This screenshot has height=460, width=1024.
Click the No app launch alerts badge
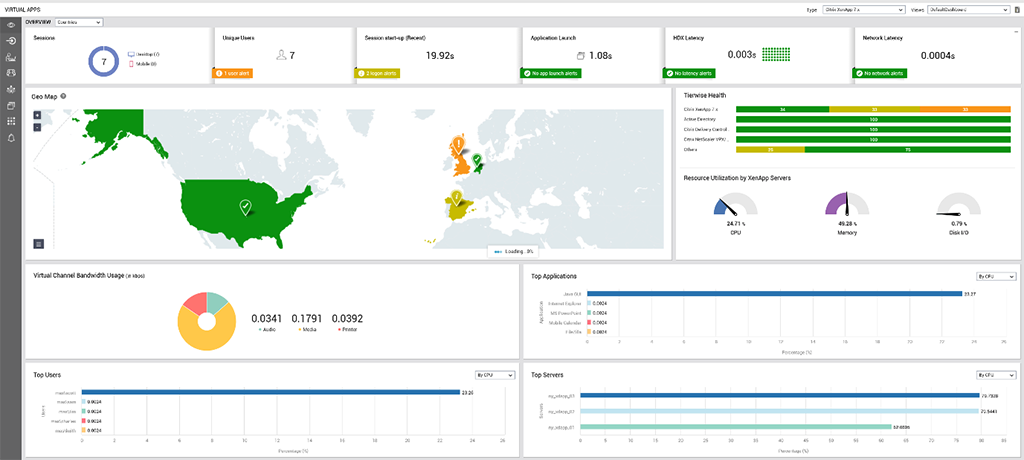pos(551,74)
